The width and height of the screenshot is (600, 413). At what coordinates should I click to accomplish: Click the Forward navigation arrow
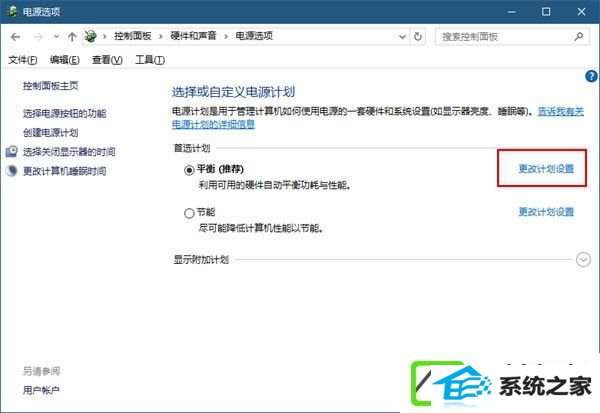tap(38, 37)
